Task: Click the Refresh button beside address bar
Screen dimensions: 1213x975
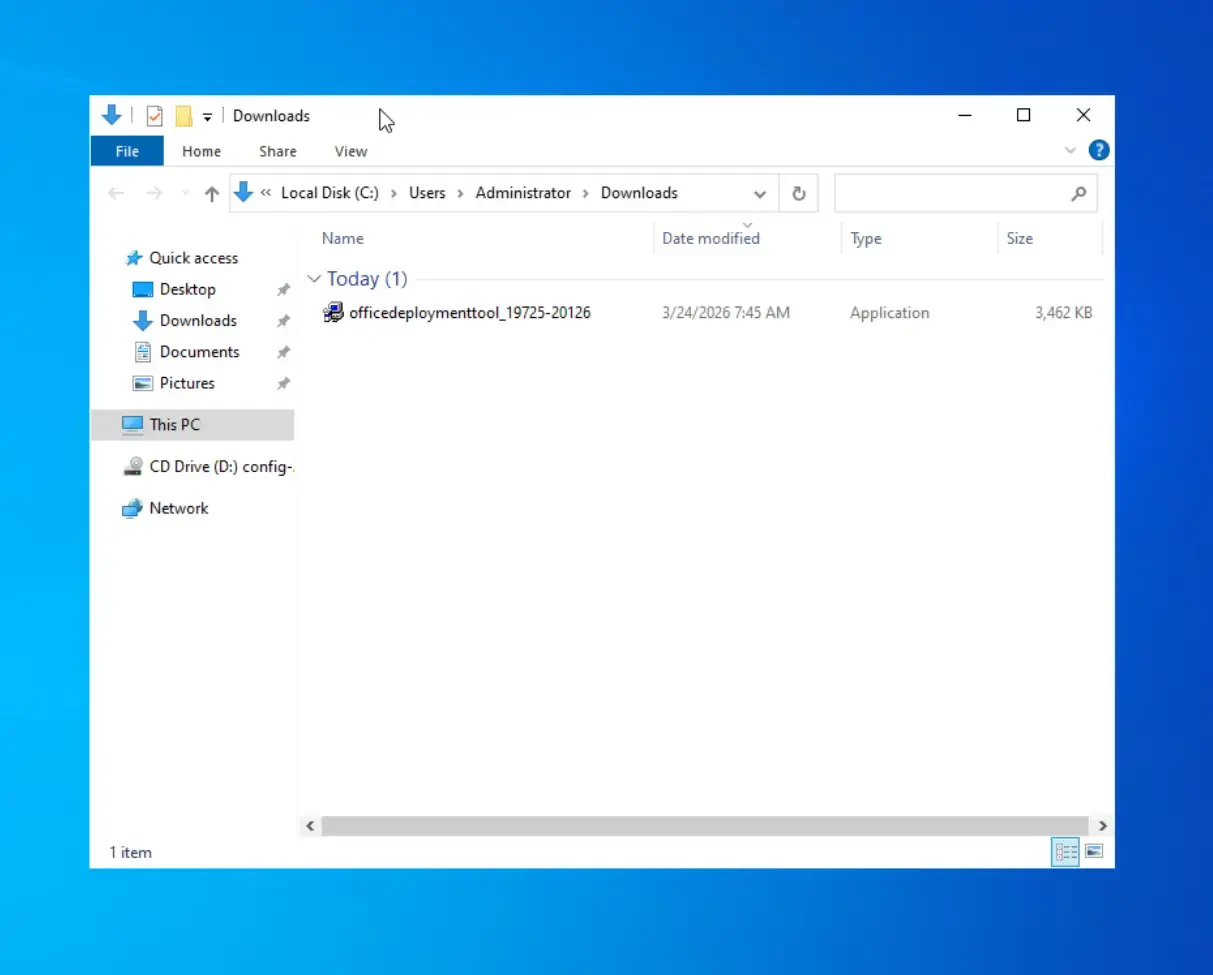Action: tap(798, 194)
